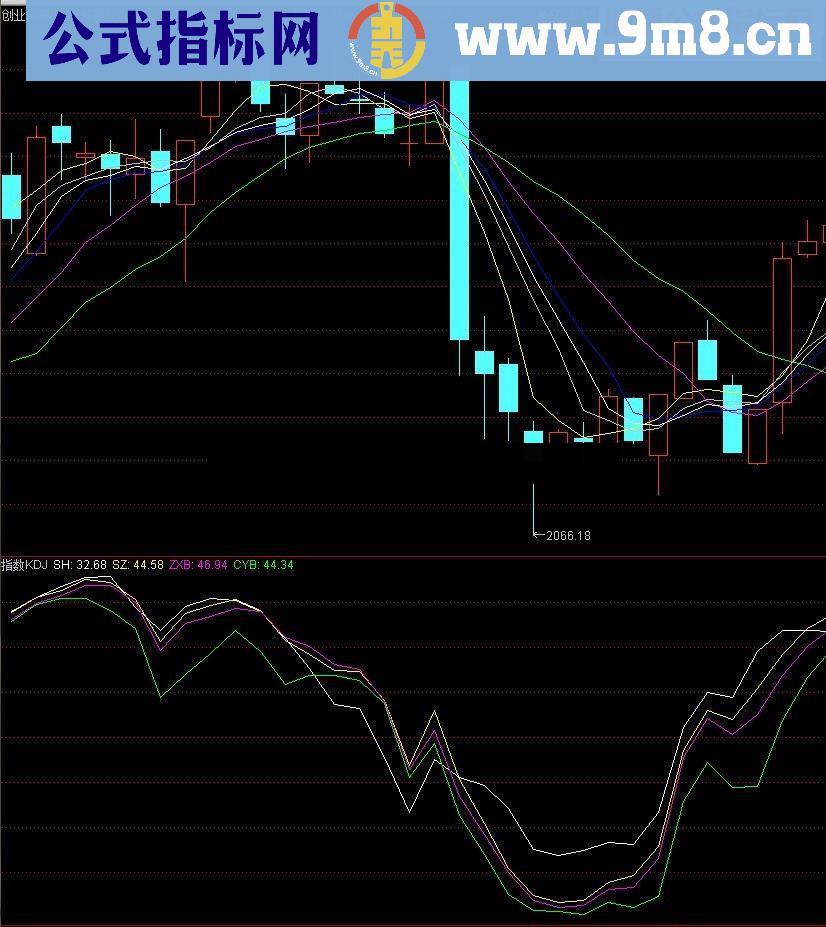Click the divider between price and KDJ panels
Image resolution: width=826 pixels, height=927 pixels.
[413, 556]
